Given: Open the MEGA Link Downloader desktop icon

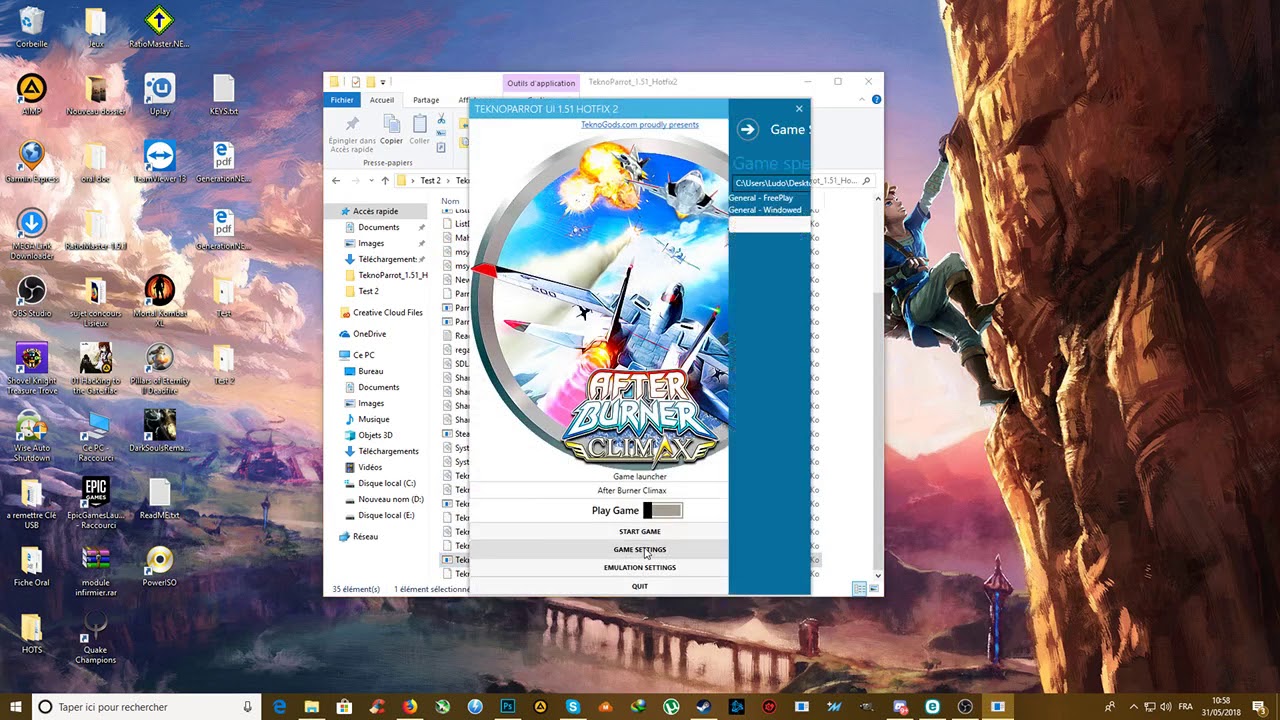Looking at the screenshot, I should pos(32,234).
